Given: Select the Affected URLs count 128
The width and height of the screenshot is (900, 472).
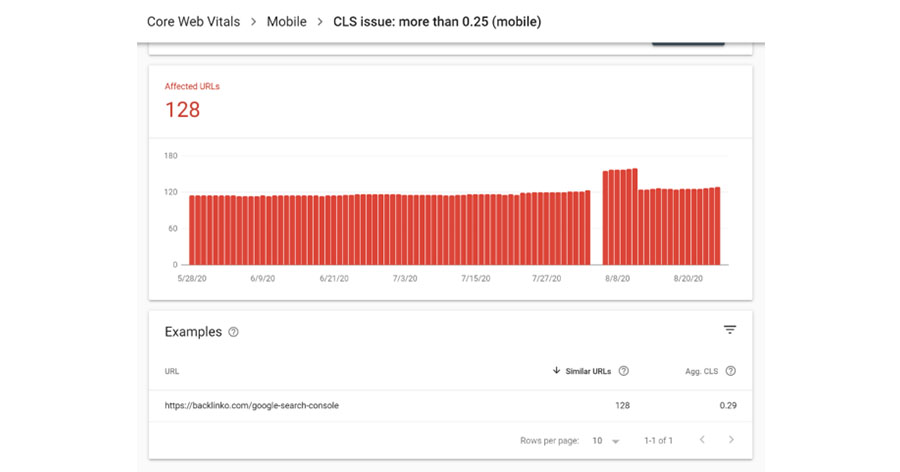Looking at the screenshot, I should (183, 110).
